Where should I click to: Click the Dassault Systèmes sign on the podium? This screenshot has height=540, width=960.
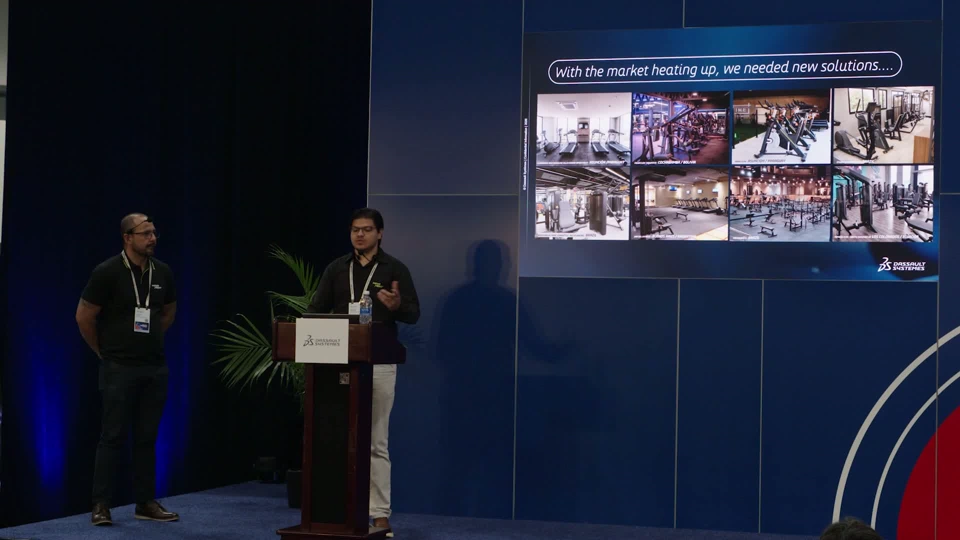click(x=321, y=340)
